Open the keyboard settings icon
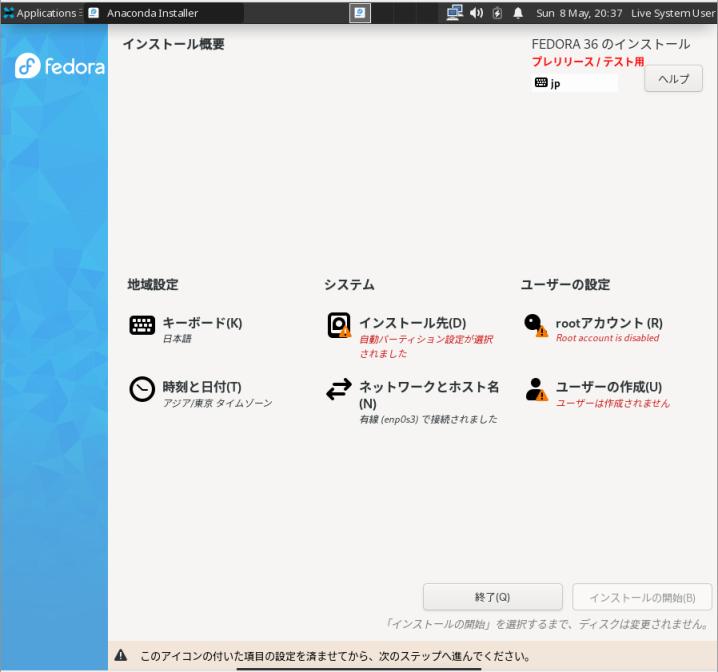The image size is (718, 672). coord(142,325)
